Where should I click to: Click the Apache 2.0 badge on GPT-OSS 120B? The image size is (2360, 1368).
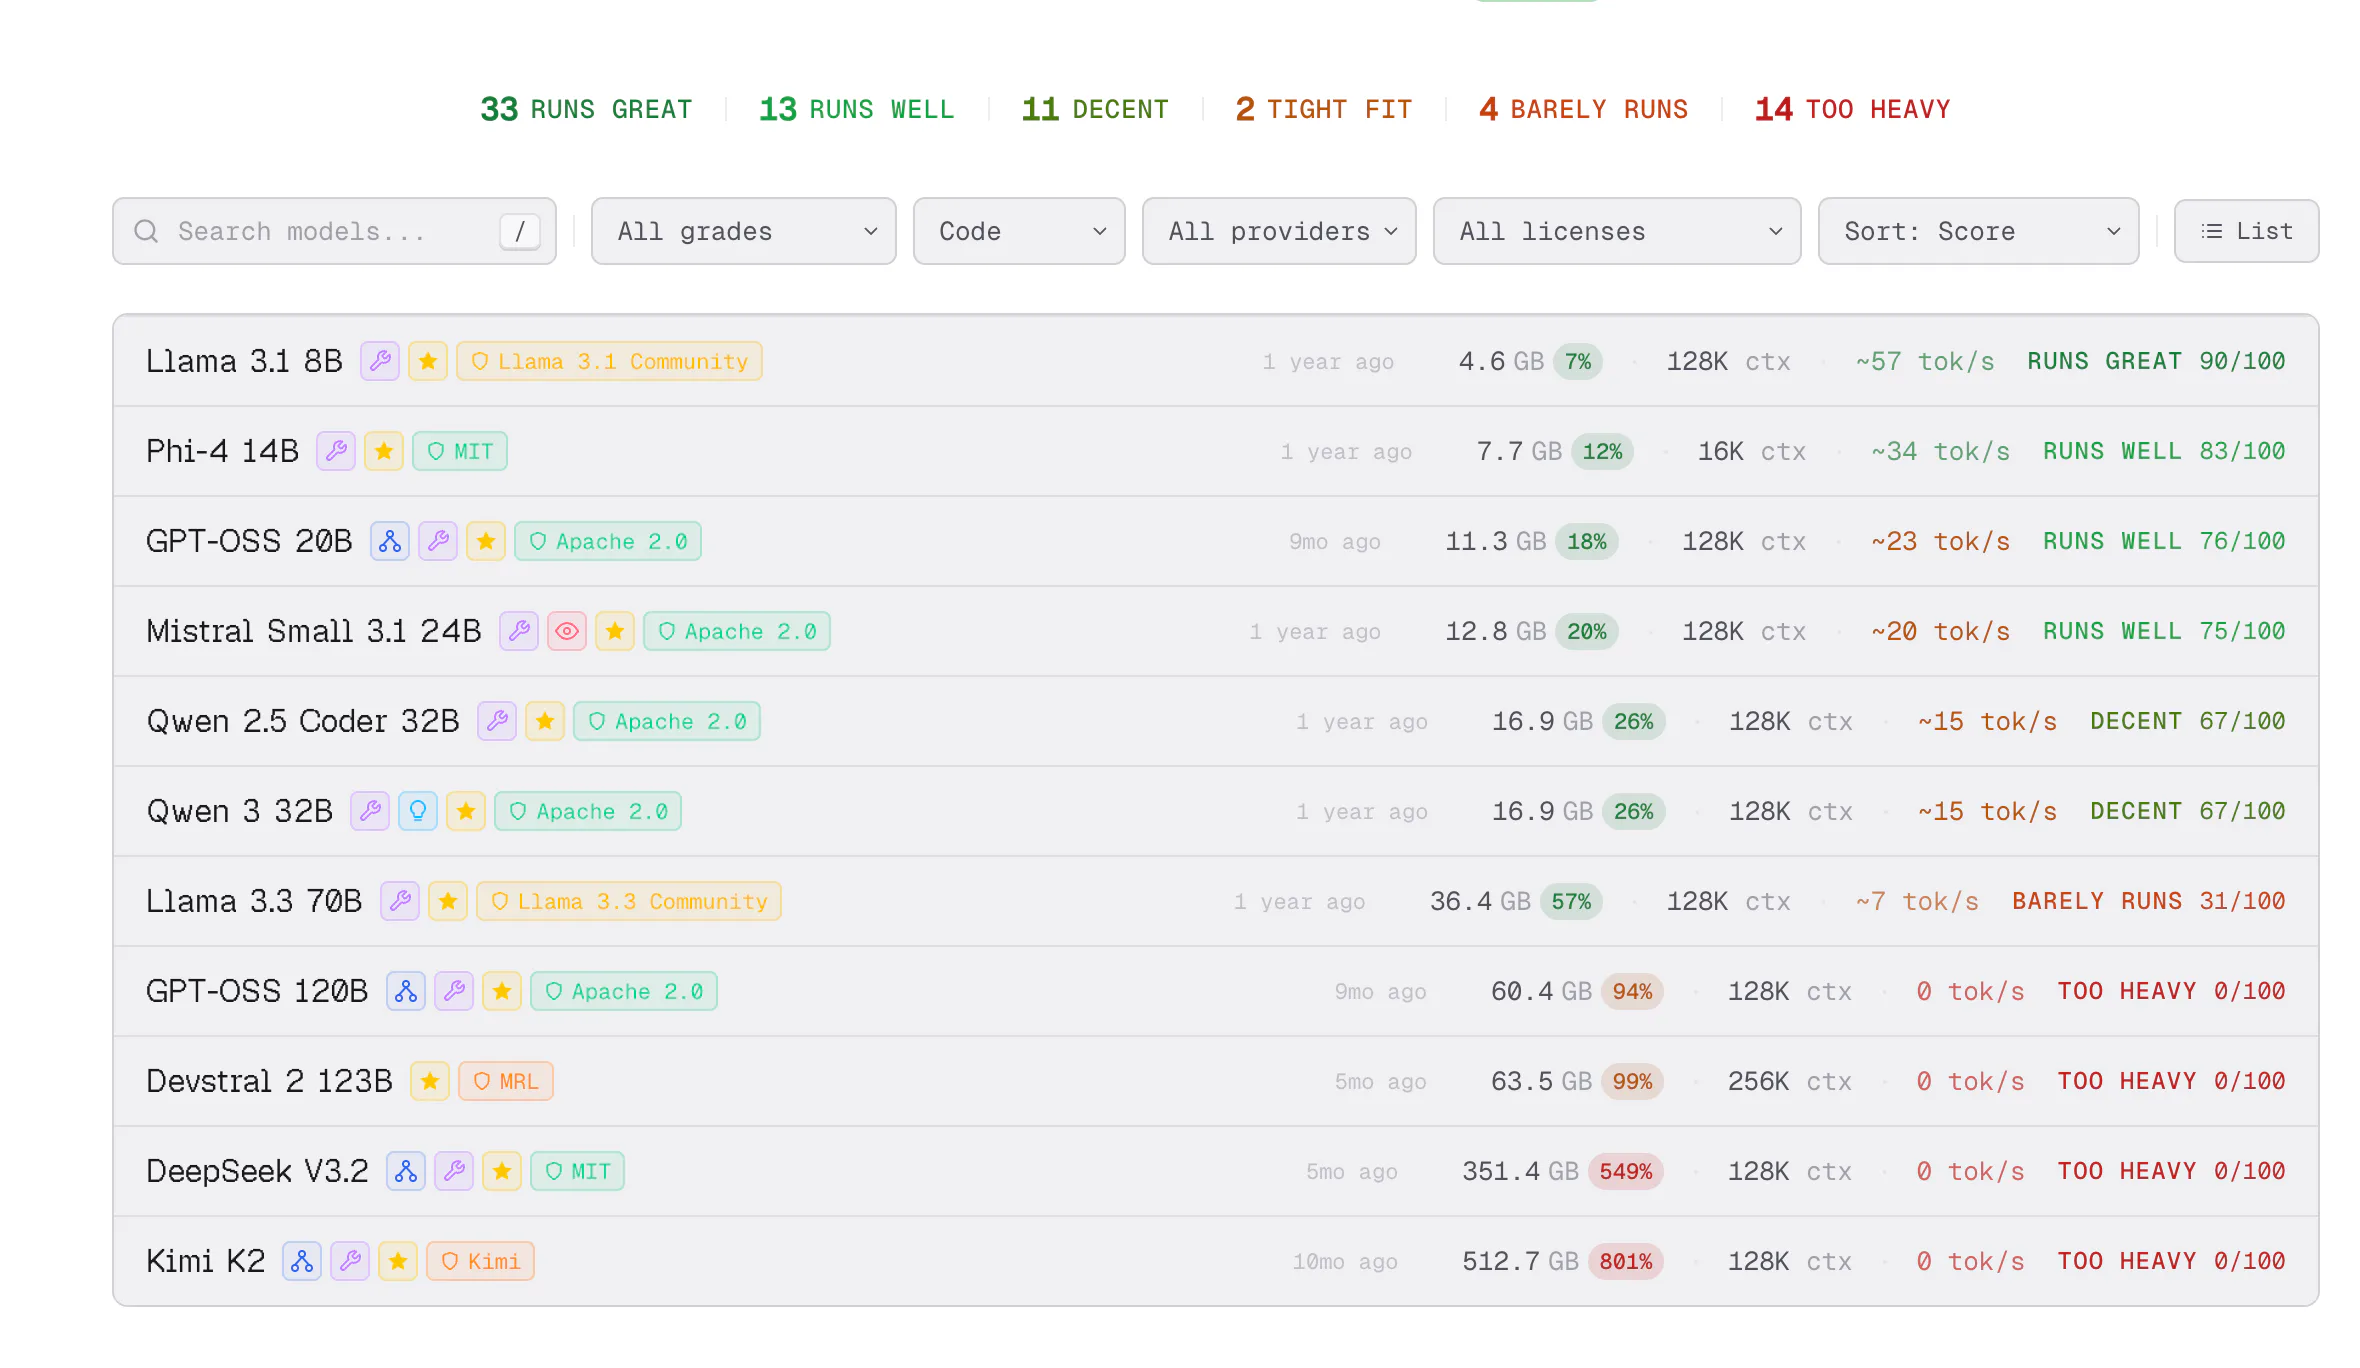click(x=624, y=991)
